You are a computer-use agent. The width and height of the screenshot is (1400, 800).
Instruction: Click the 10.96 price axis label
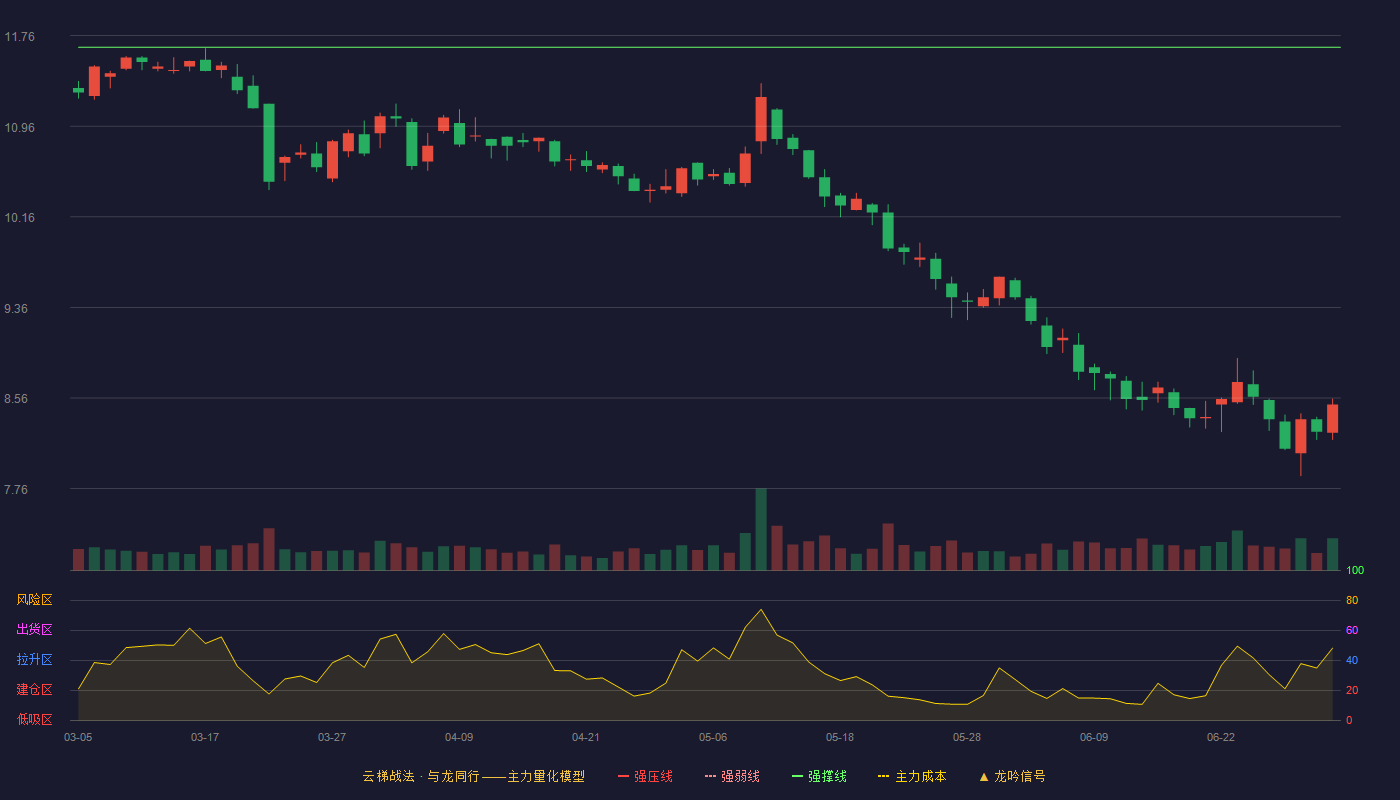coord(19,127)
